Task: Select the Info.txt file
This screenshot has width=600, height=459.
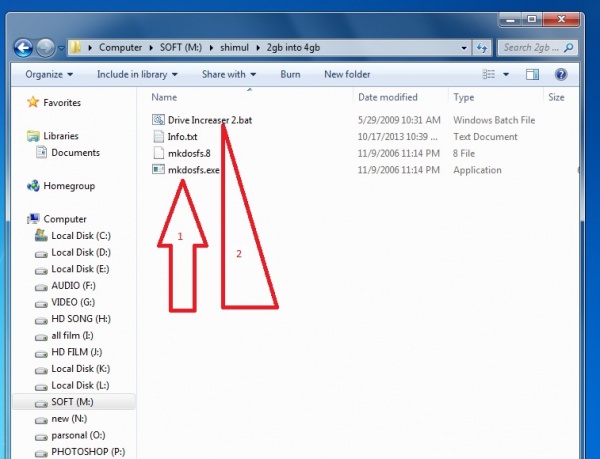Action: click(x=182, y=137)
